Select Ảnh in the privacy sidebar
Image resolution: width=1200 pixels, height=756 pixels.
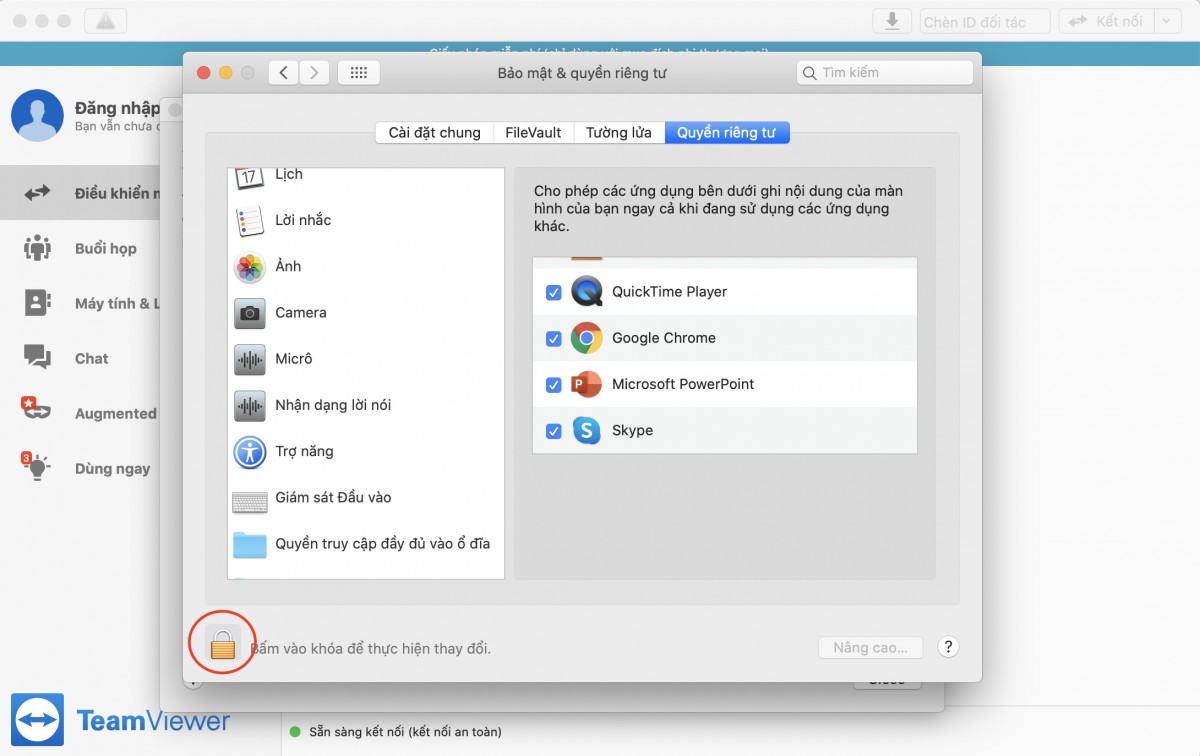287,266
